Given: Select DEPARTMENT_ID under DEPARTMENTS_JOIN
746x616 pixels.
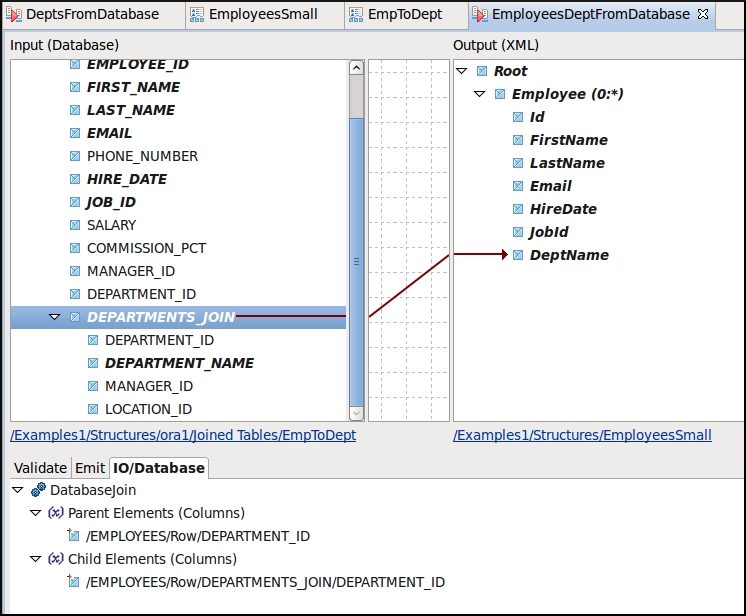Looking at the screenshot, I should point(159,340).
